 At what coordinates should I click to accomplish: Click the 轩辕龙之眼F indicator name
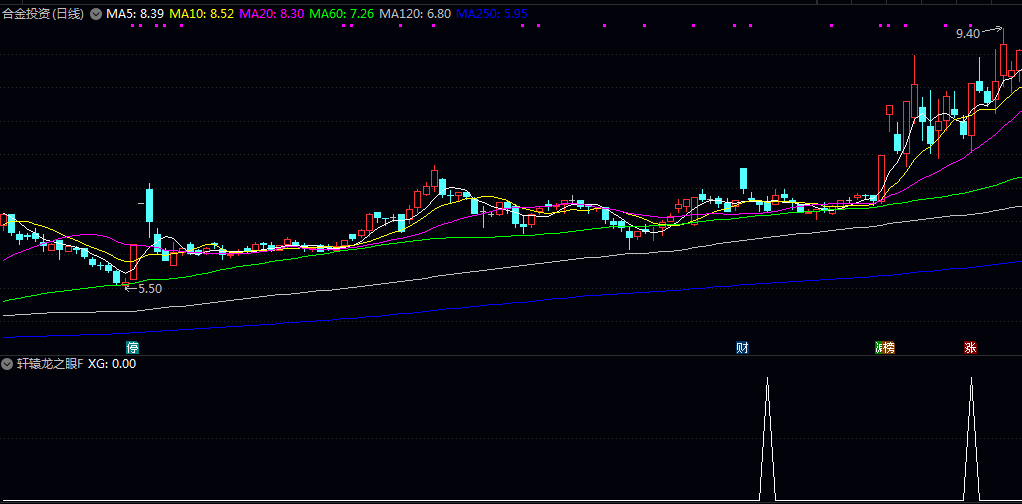[x=50, y=364]
